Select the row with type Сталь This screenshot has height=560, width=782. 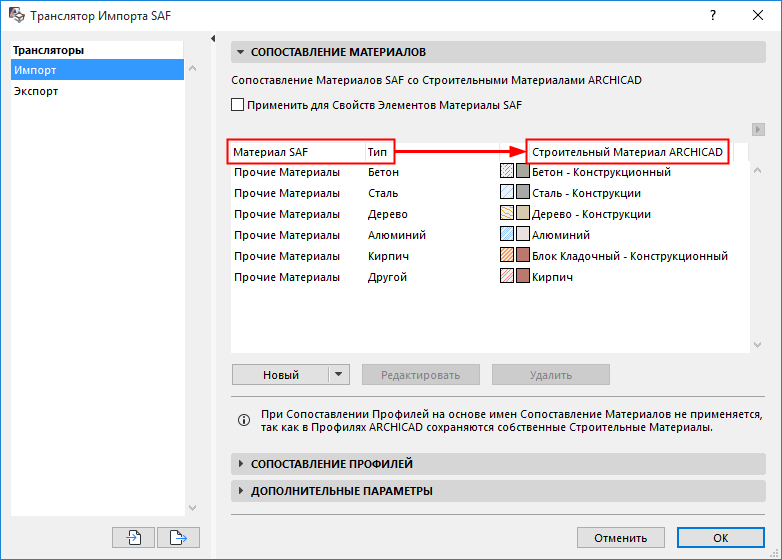point(490,193)
